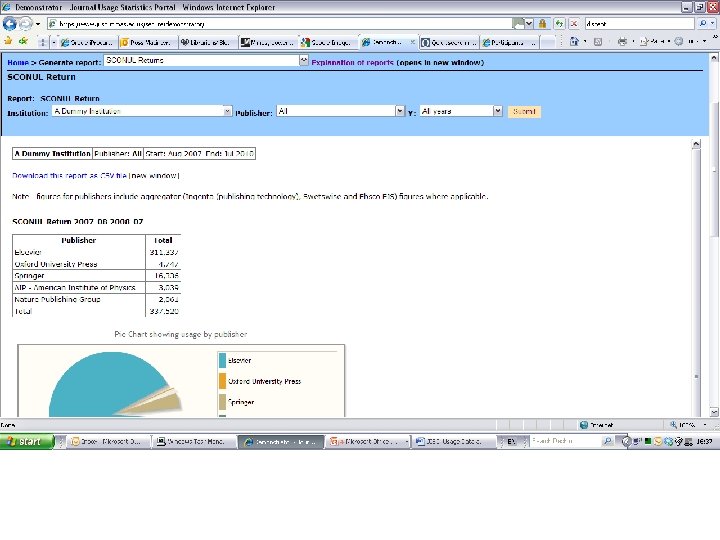Viewport: 720px width, 540px height.
Task: Switch to the Press Machine browser tab
Action: pyautogui.click(x=148, y=42)
